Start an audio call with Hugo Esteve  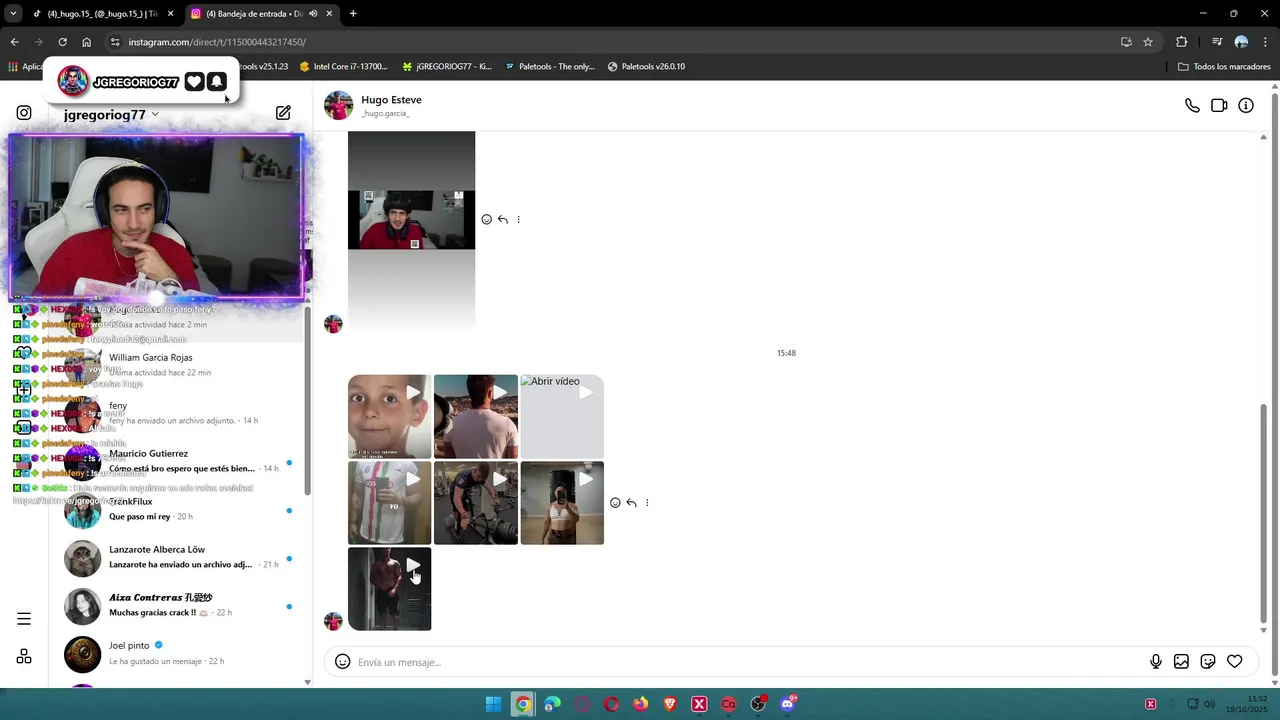[1192, 105]
